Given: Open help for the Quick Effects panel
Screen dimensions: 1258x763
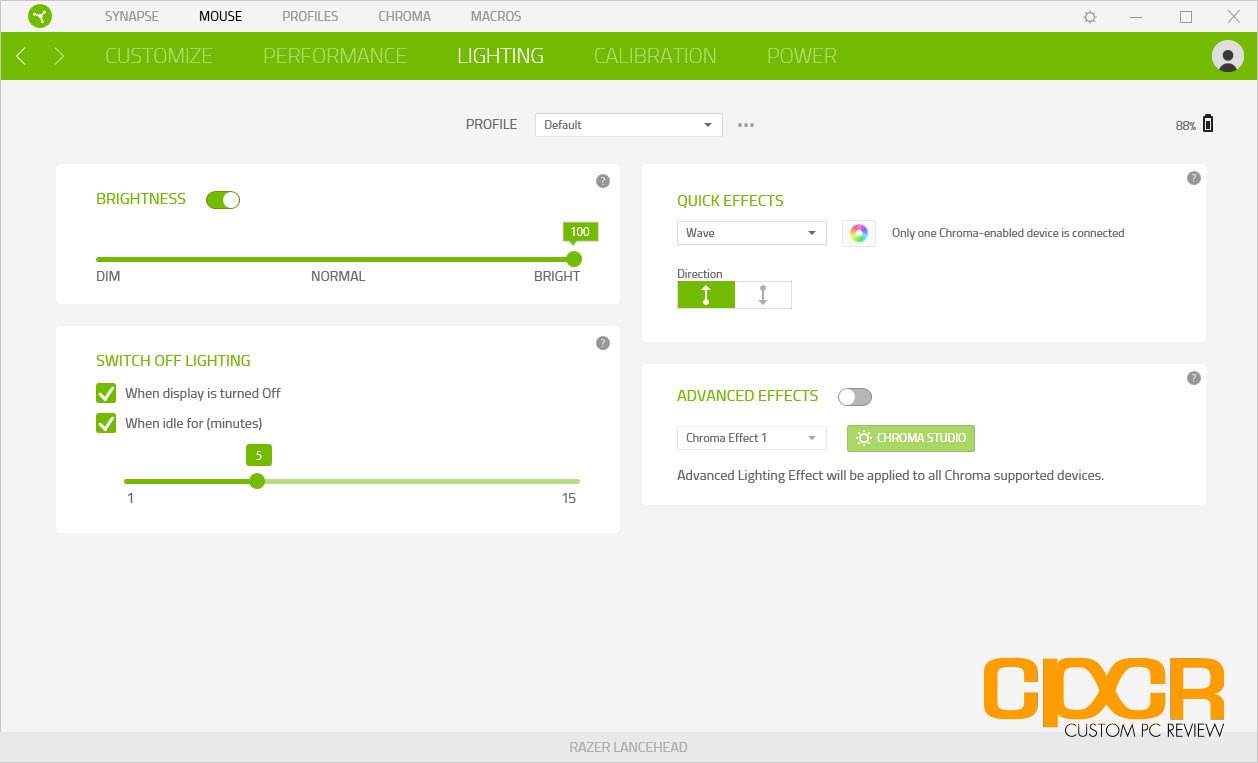Looking at the screenshot, I should pyautogui.click(x=1193, y=178).
